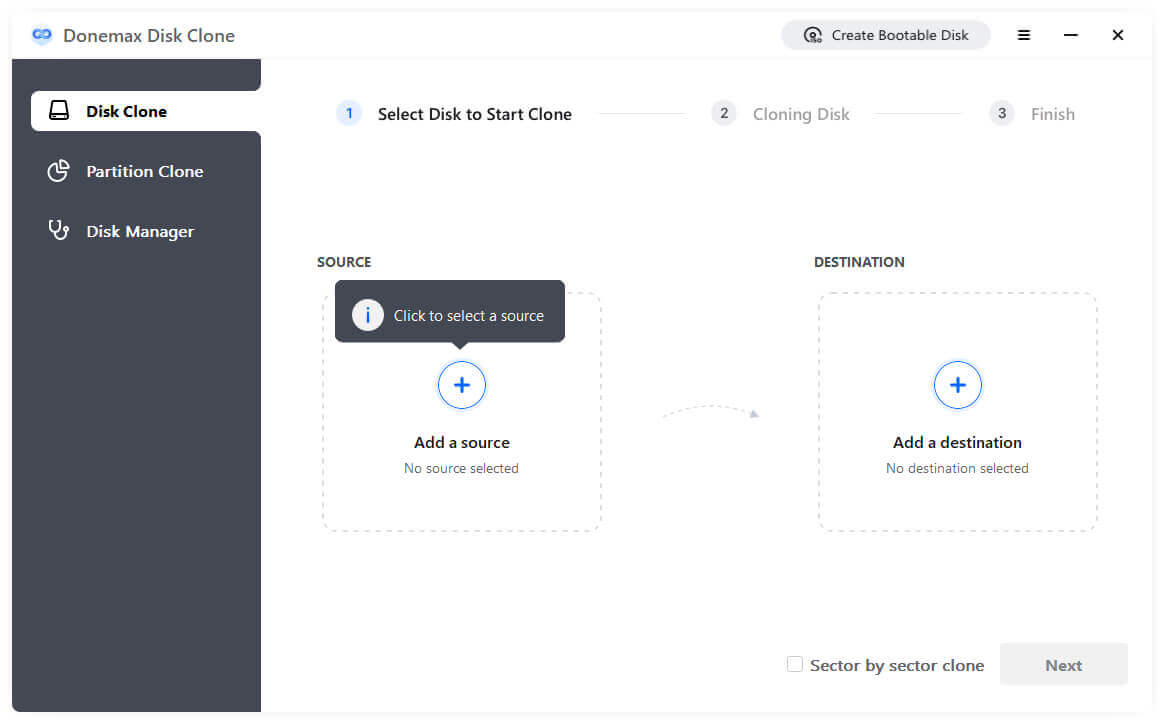Minimize the Donemax Disk Clone window
This screenshot has width=1164, height=724.
(1071, 35)
